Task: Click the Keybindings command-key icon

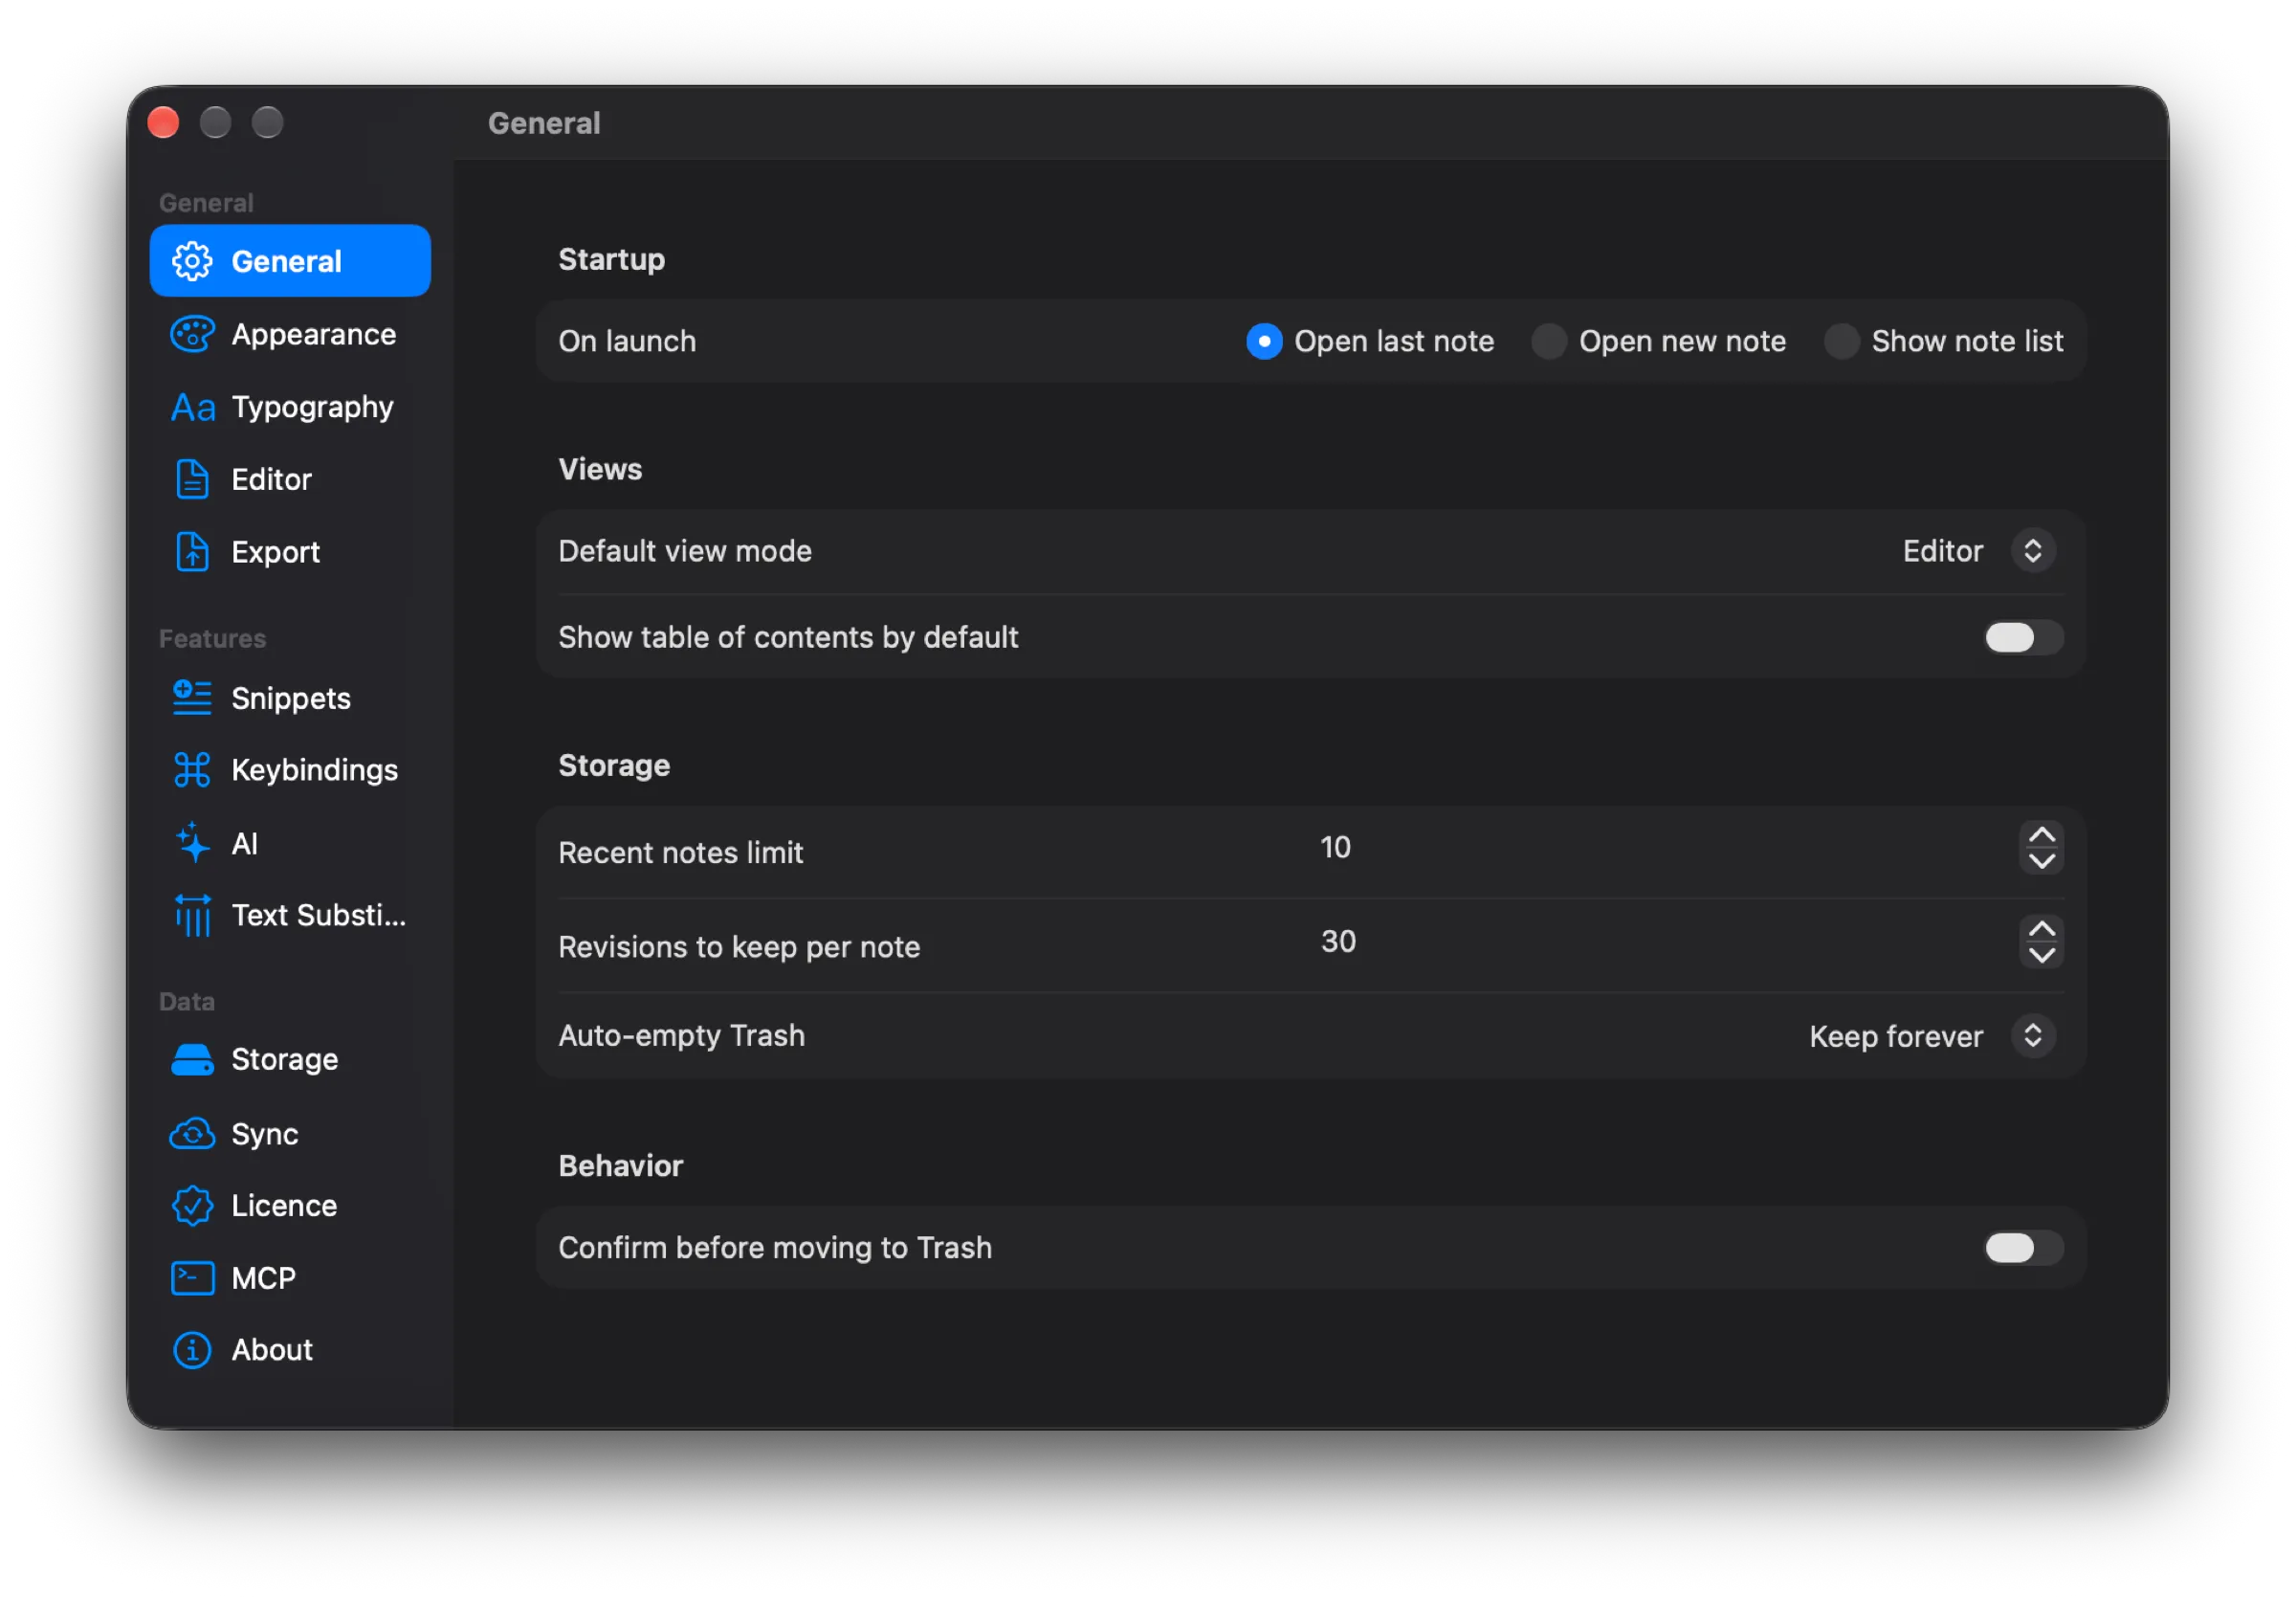Action: click(x=192, y=770)
